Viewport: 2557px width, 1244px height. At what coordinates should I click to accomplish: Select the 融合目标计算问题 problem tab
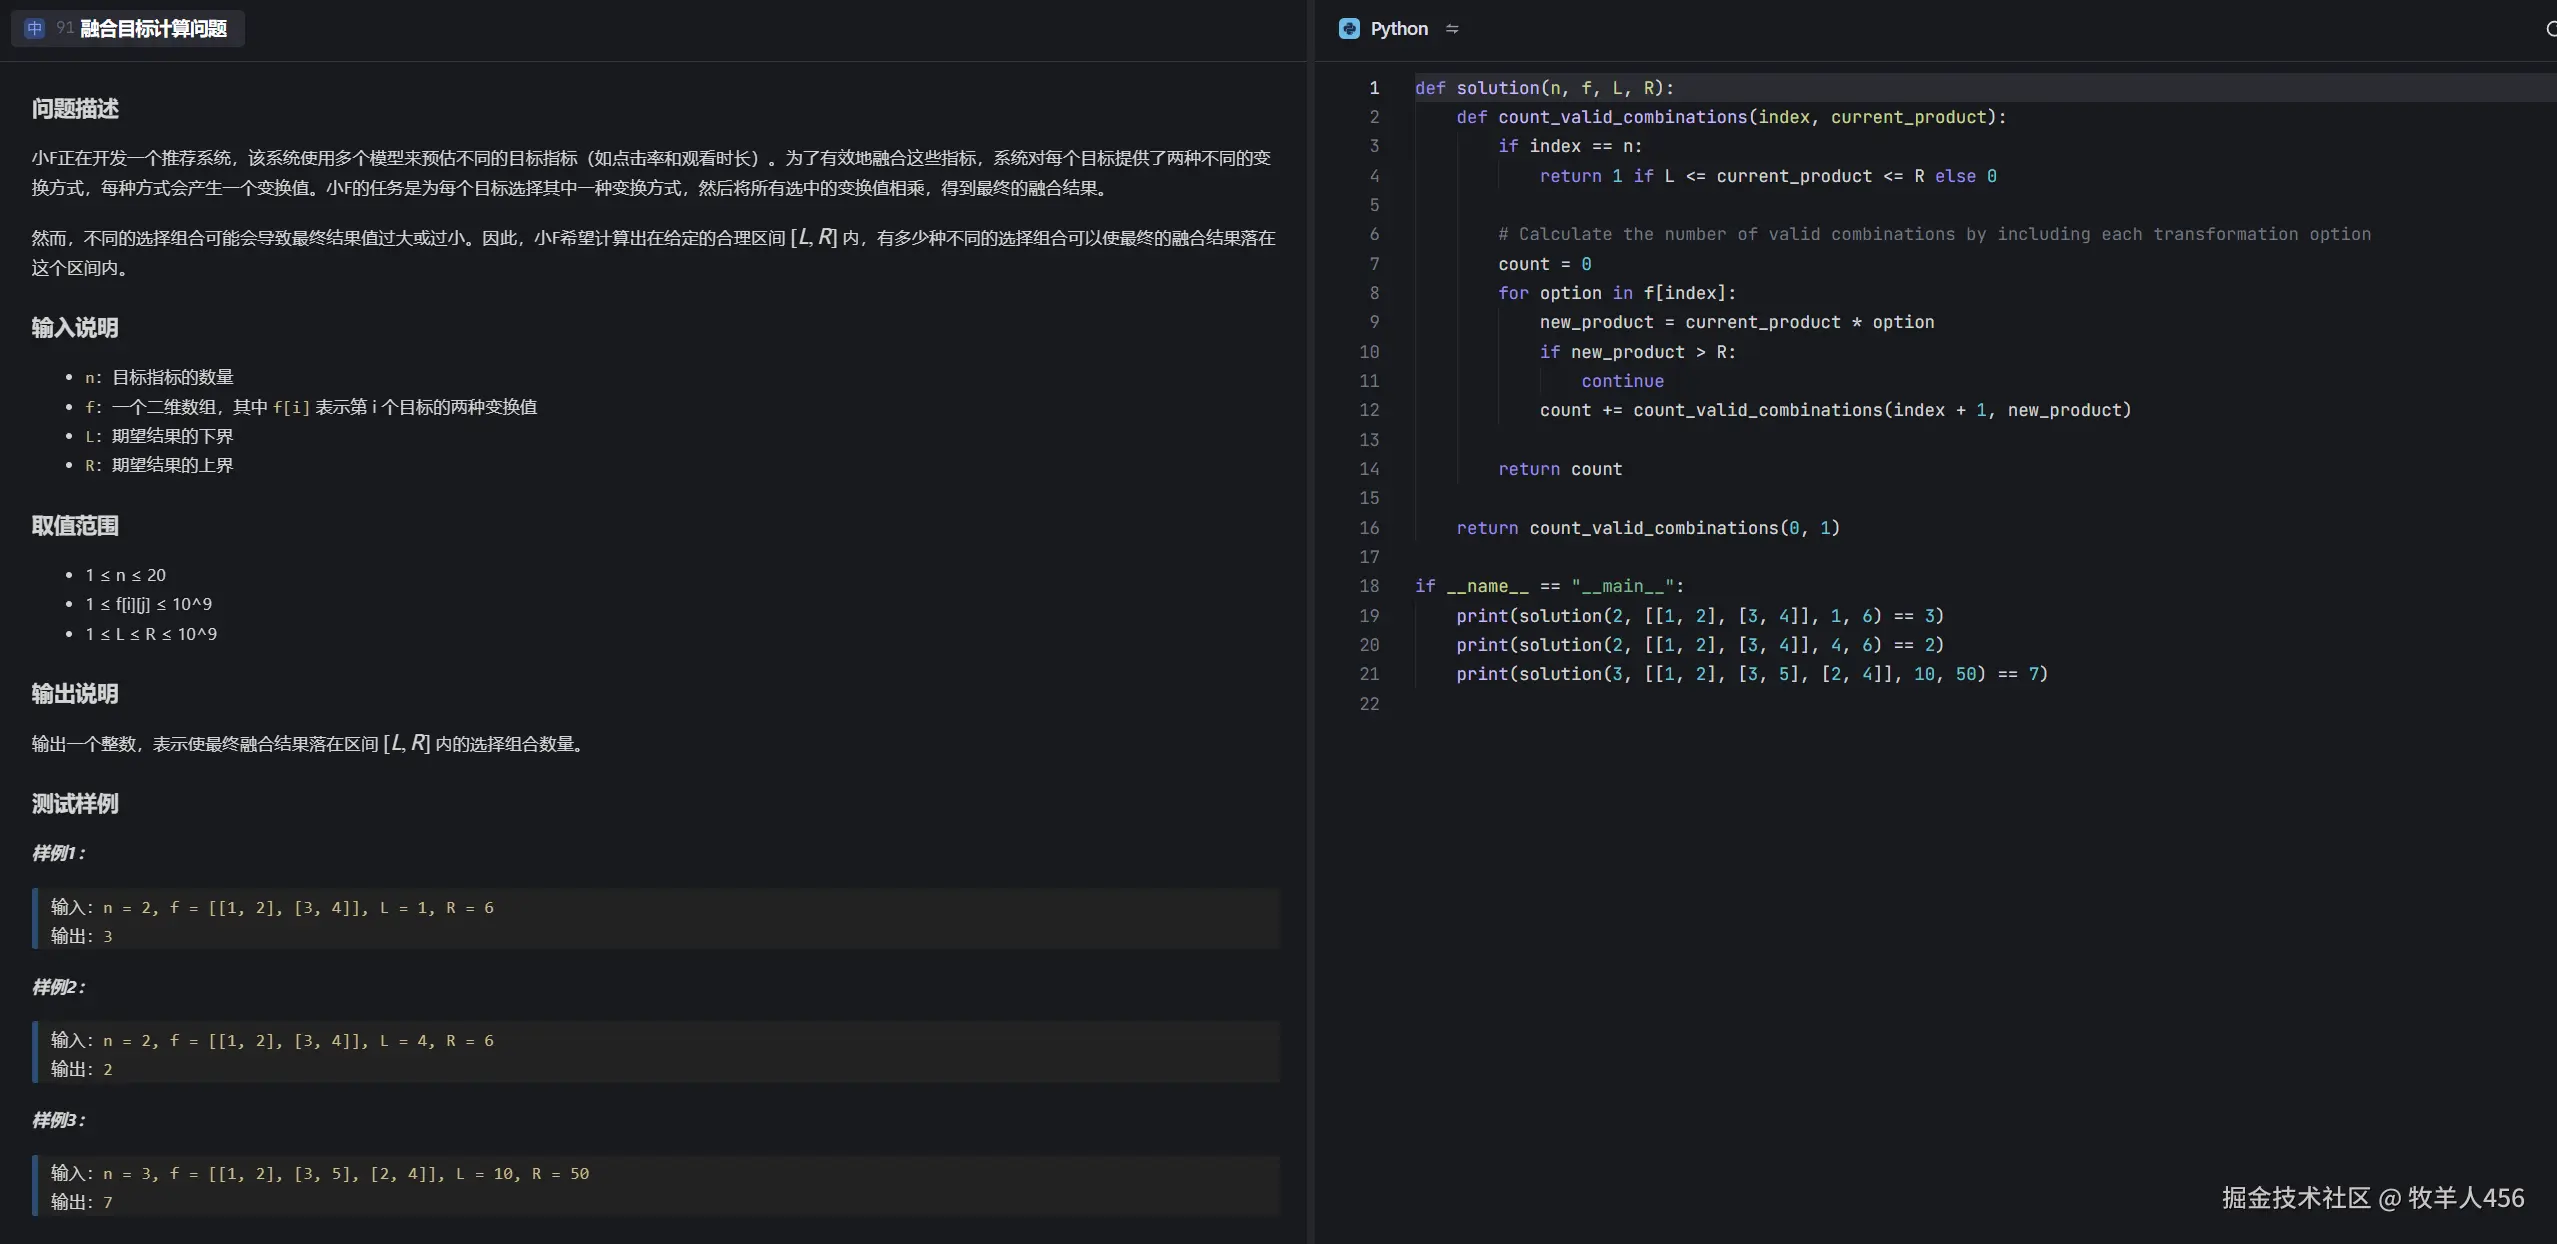point(153,28)
